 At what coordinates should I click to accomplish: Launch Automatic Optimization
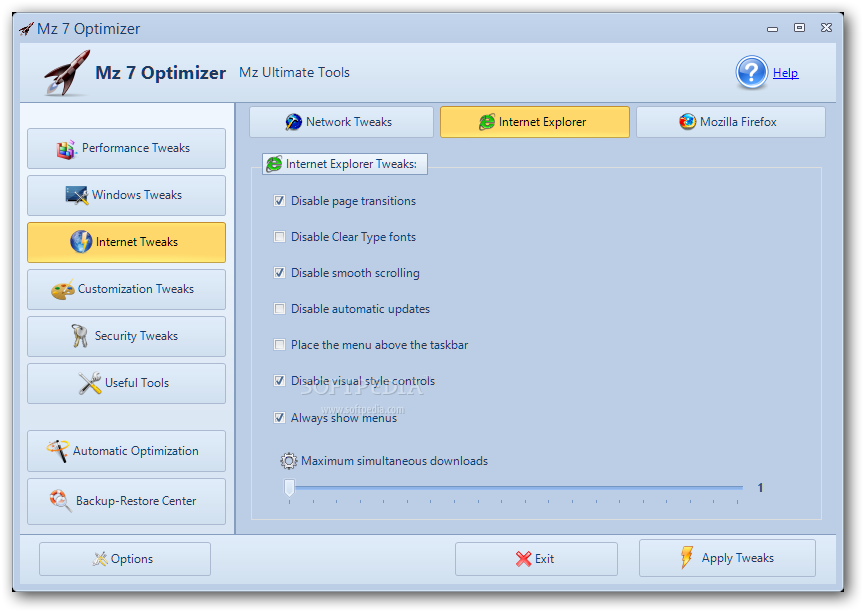pos(126,451)
